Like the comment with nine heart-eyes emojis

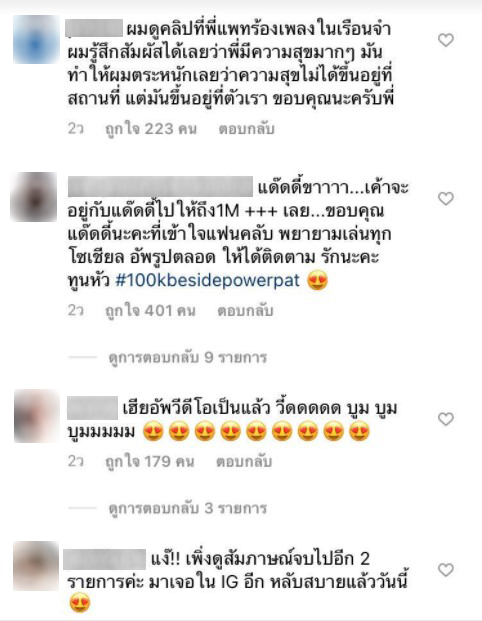(446, 419)
